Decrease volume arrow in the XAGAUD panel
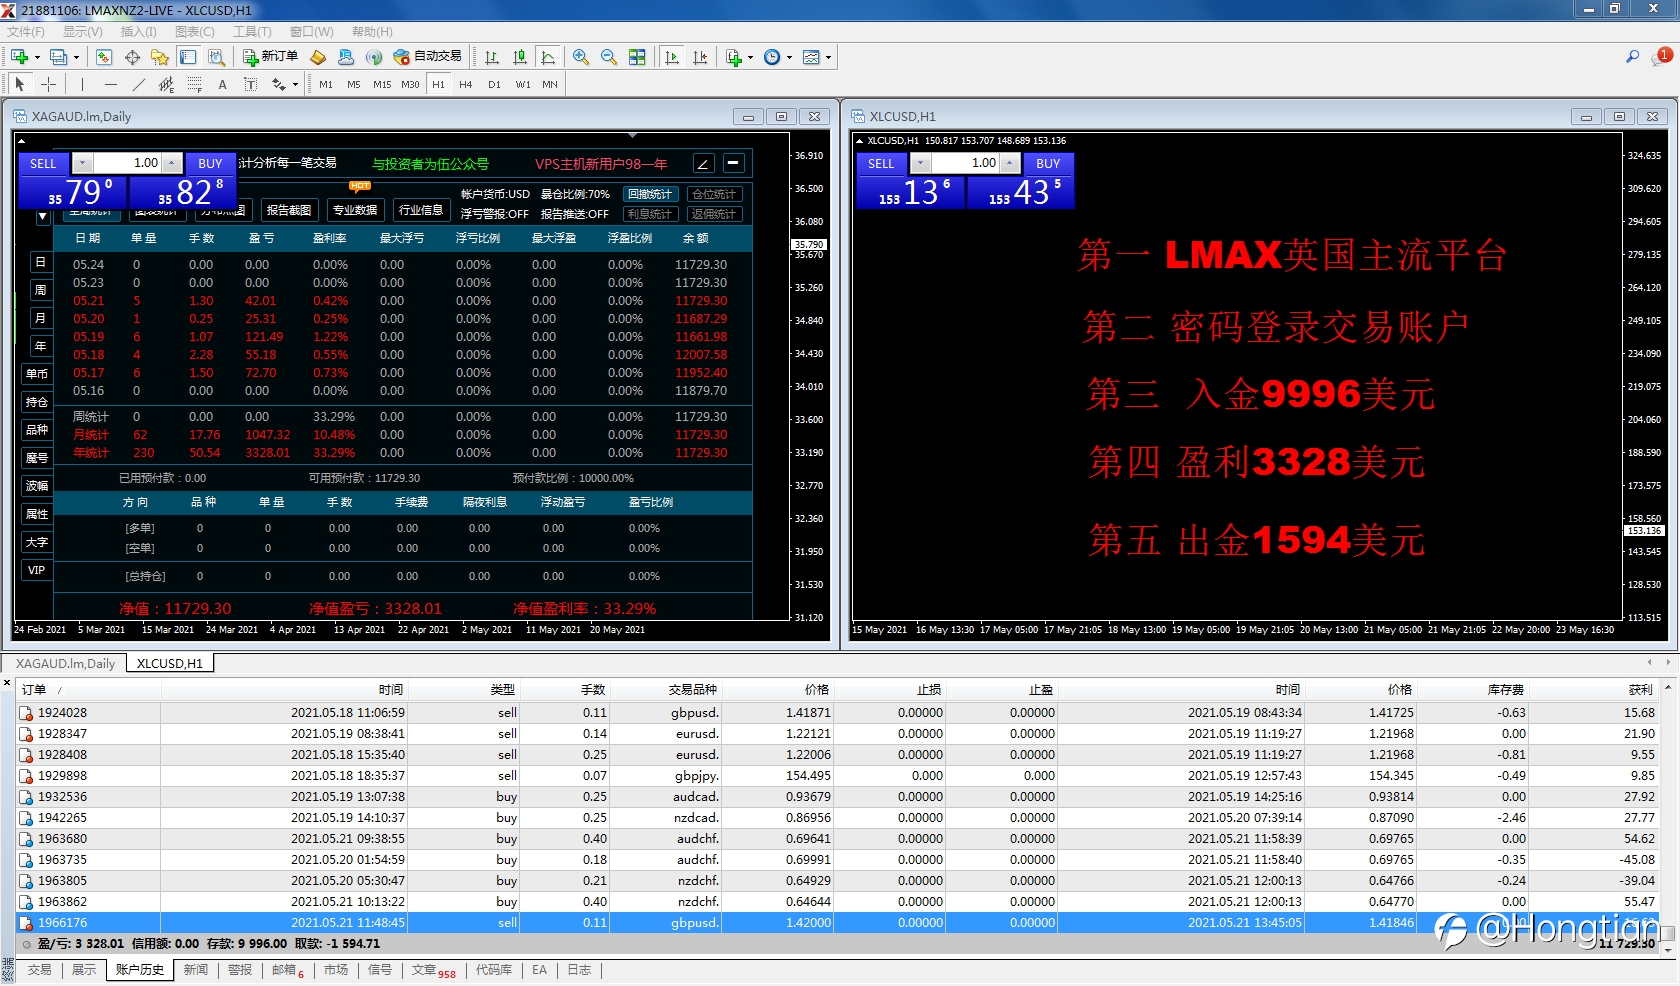The image size is (1680, 986). 83,163
